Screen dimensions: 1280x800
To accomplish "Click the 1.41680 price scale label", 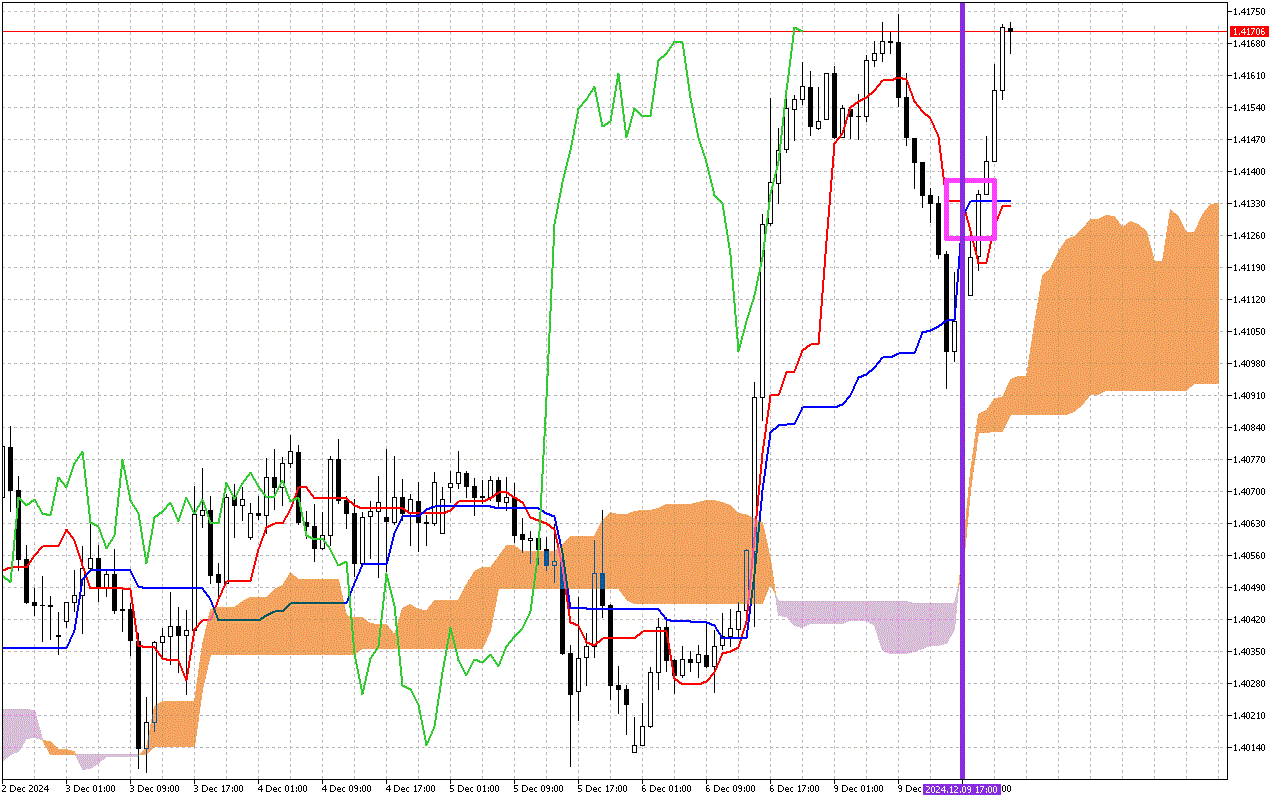I will (x=1248, y=44).
